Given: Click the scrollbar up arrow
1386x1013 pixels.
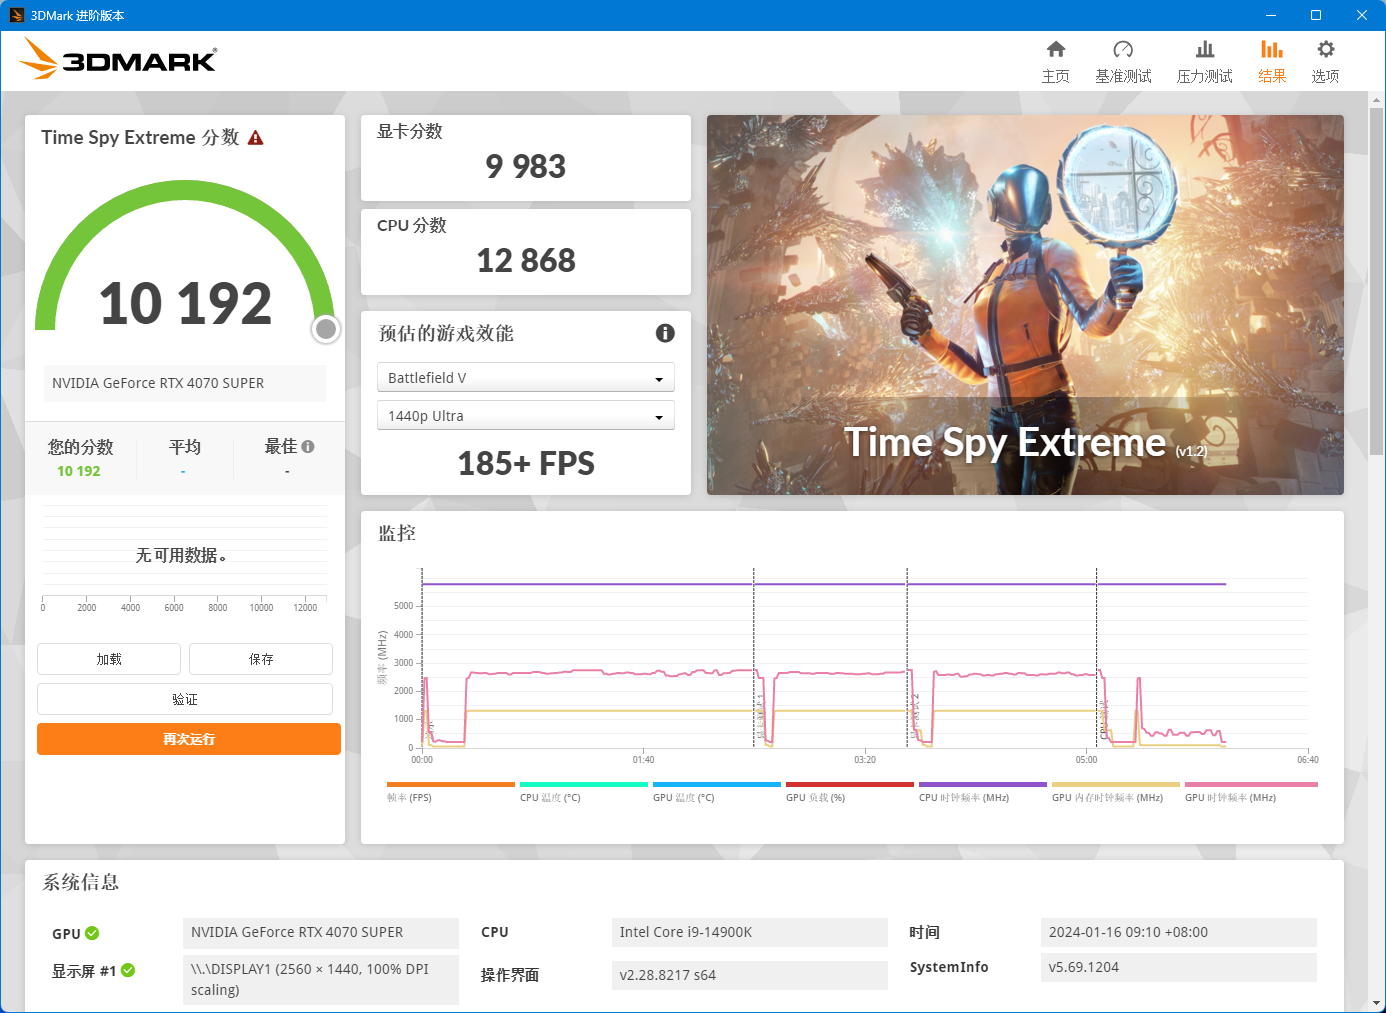Looking at the screenshot, I should [1377, 100].
